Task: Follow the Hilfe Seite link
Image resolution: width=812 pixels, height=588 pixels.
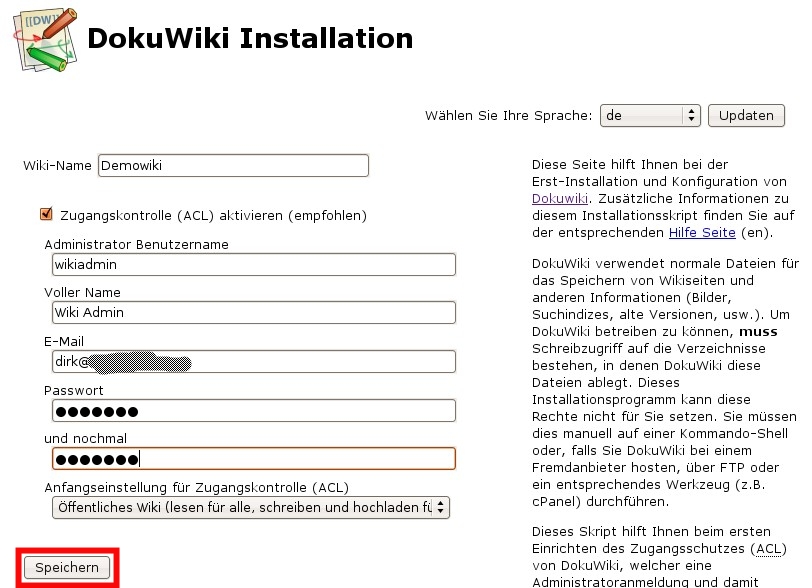Action: click(x=702, y=233)
